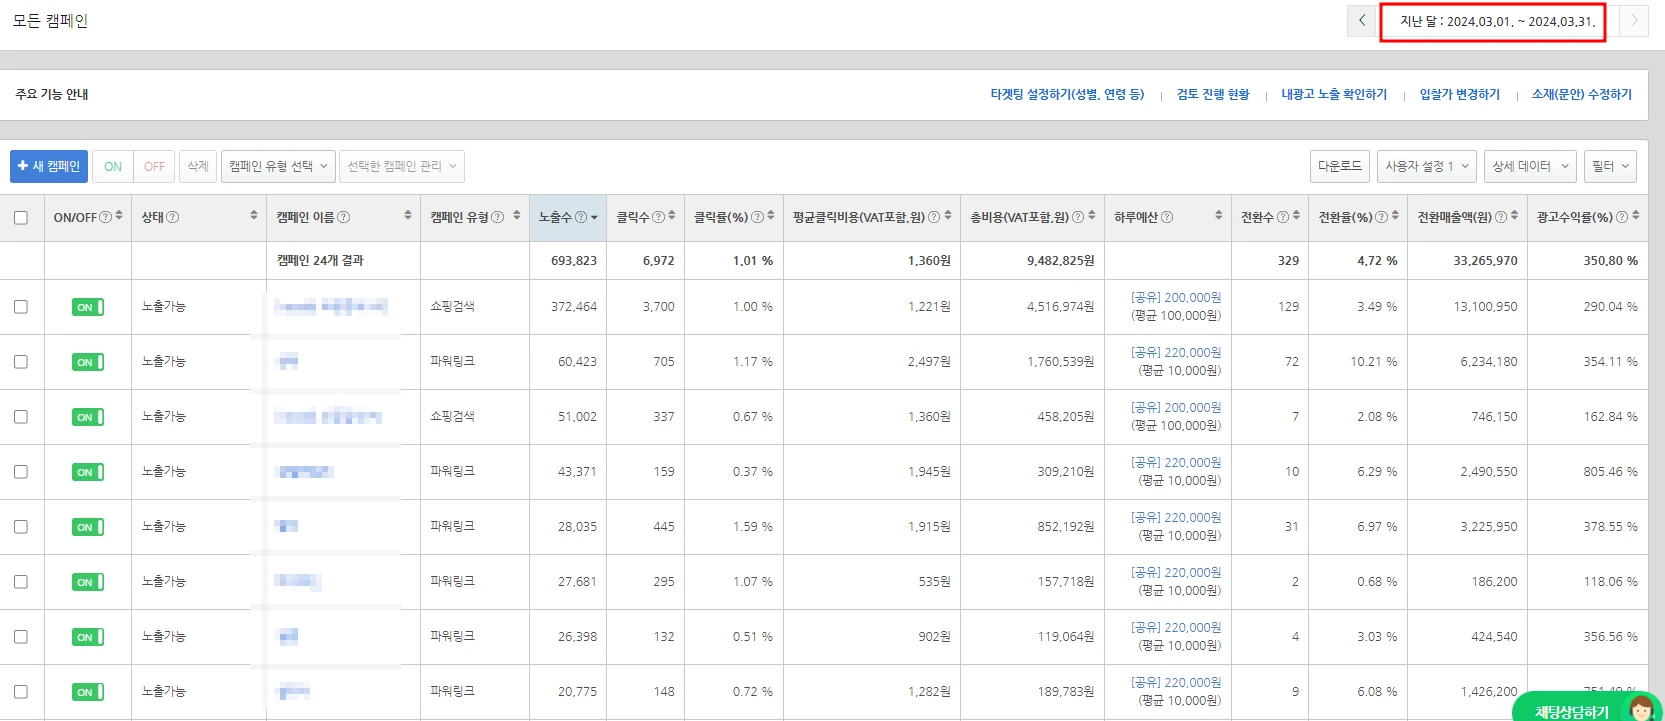
Task: Check the row with 51,002 impressions
Action: coord(21,417)
